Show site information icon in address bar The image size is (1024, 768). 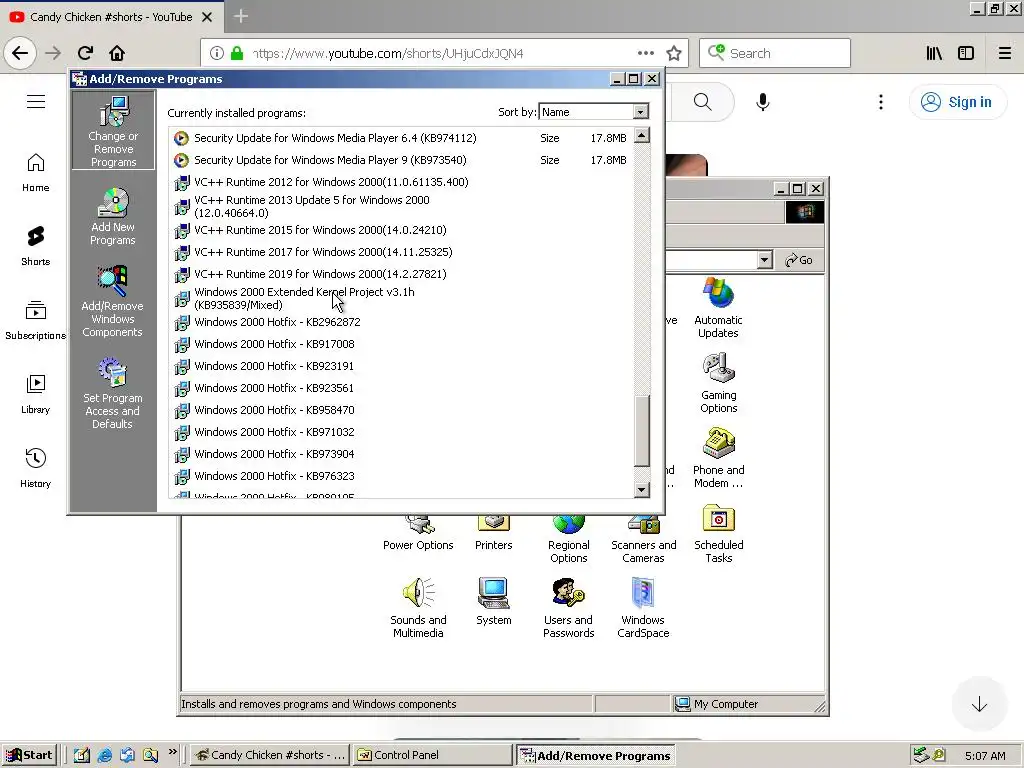click(x=217, y=54)
